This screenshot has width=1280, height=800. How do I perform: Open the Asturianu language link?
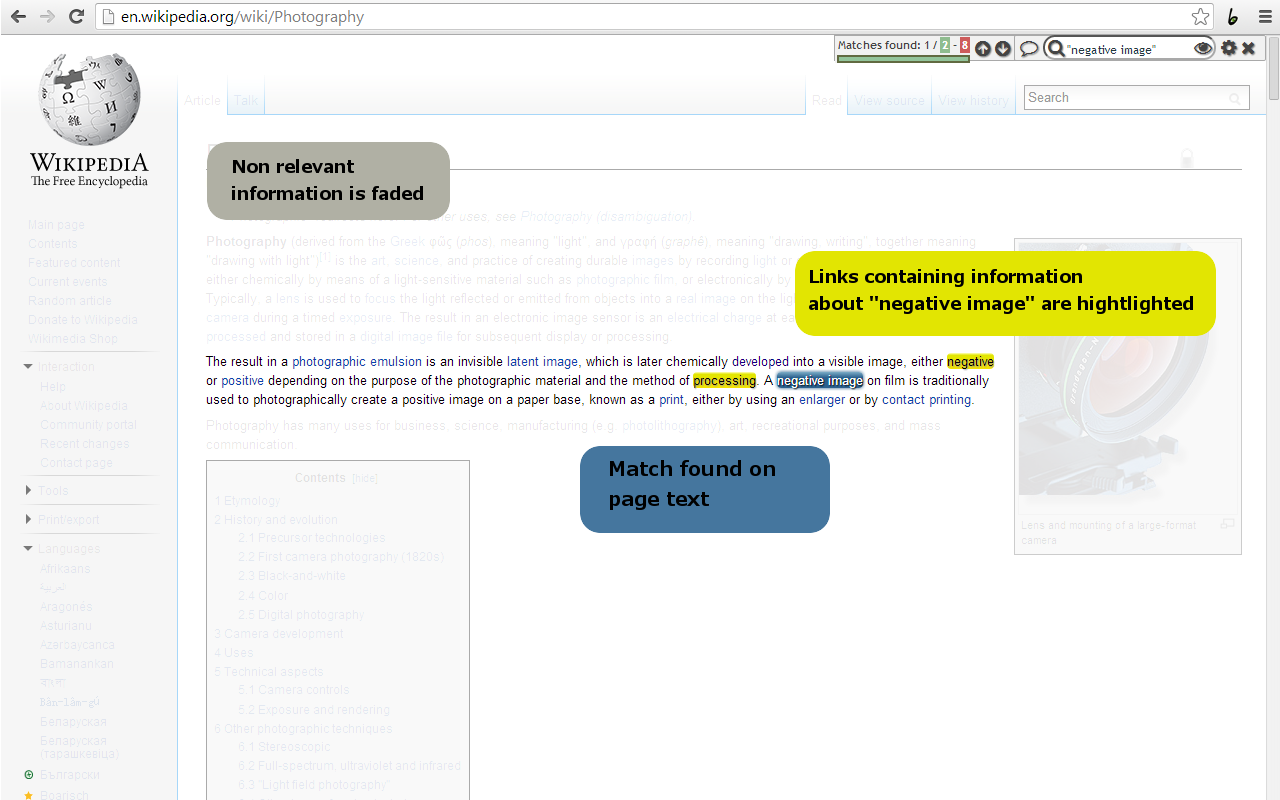[66, 626]
